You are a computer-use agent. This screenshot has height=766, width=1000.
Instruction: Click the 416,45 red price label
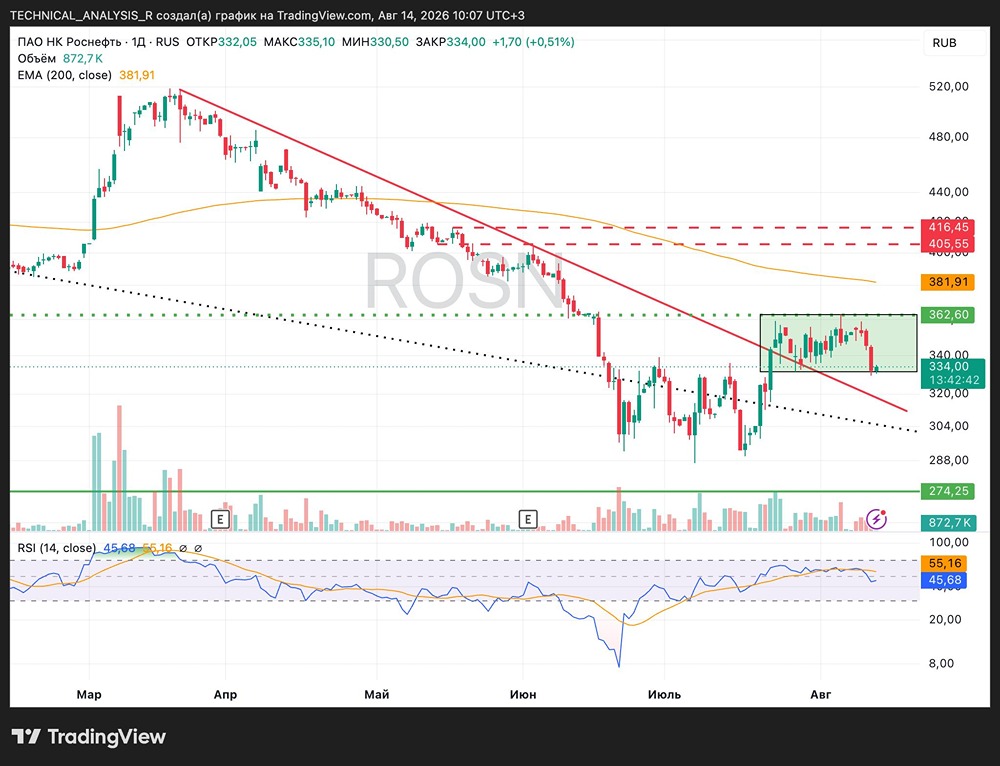(x=948, y=227)
